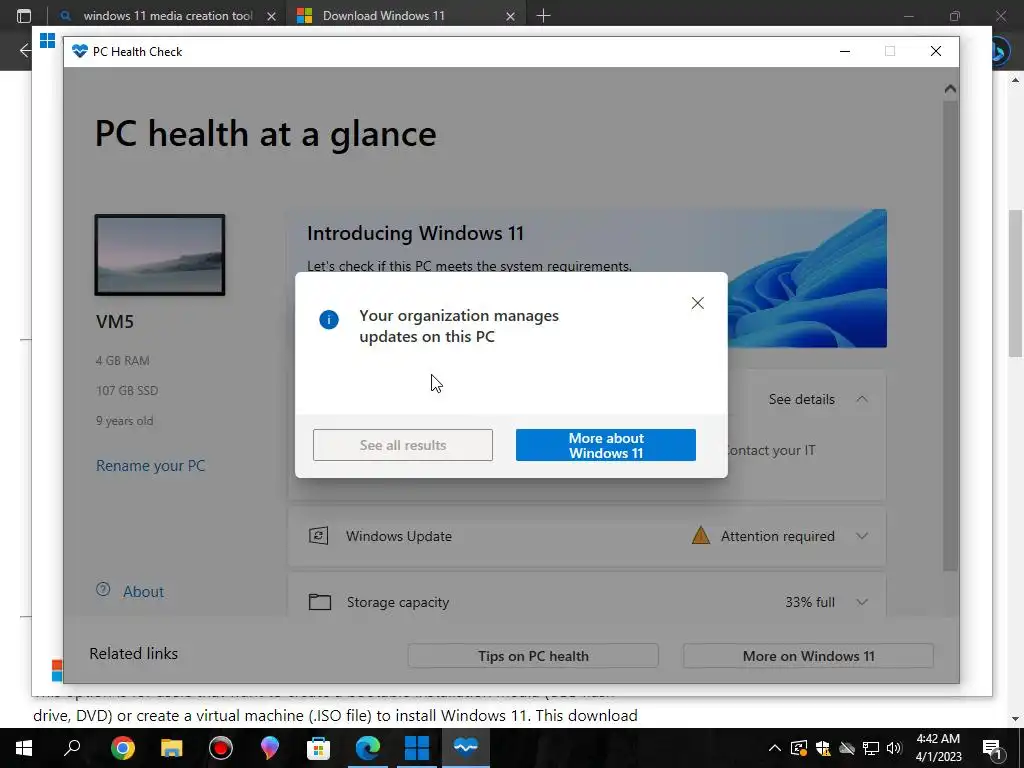1024x768 pixels.
Task: Click the Windows Security tray icon
Action: click(x=823, y=748)
